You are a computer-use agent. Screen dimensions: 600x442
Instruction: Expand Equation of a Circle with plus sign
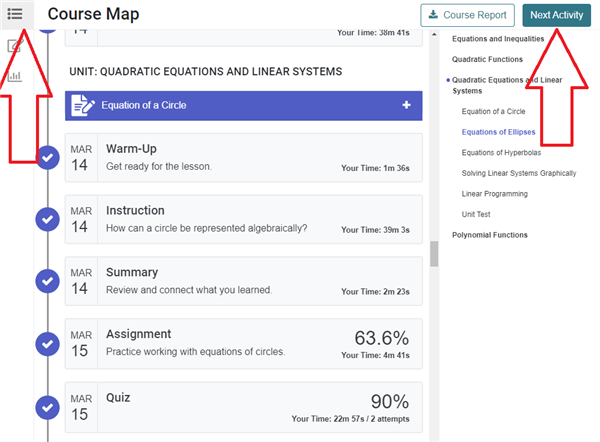coord(406,105)
